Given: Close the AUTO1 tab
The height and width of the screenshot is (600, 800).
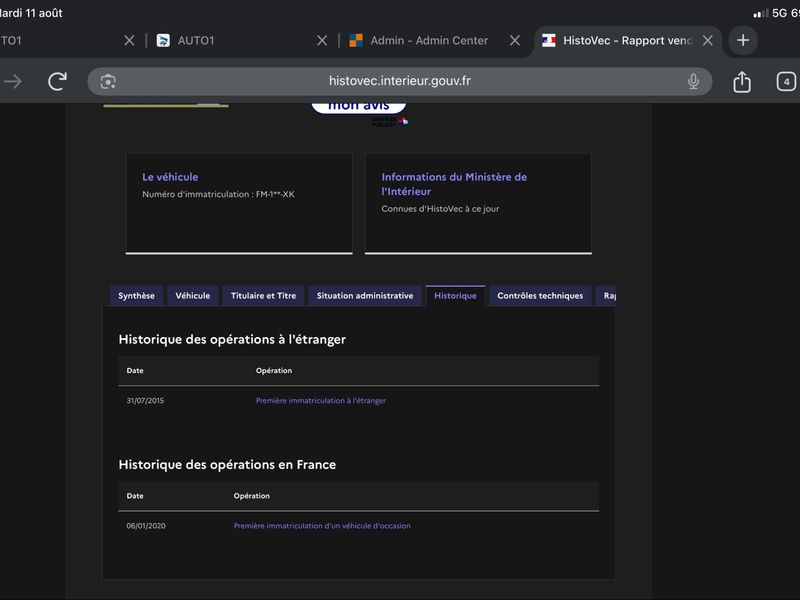Looking at the screenshot, I should coord(322,40).
